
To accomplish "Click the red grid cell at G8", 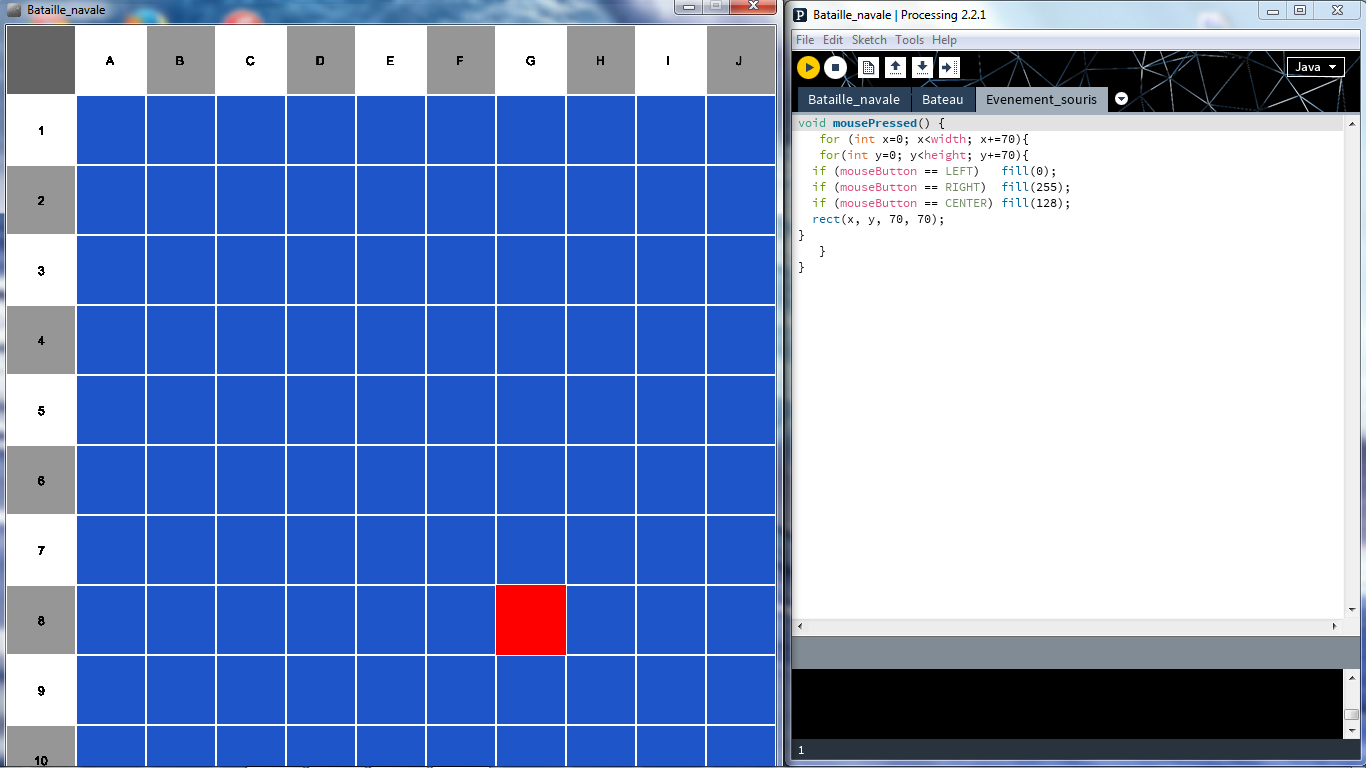I will [x=530, y=620].
